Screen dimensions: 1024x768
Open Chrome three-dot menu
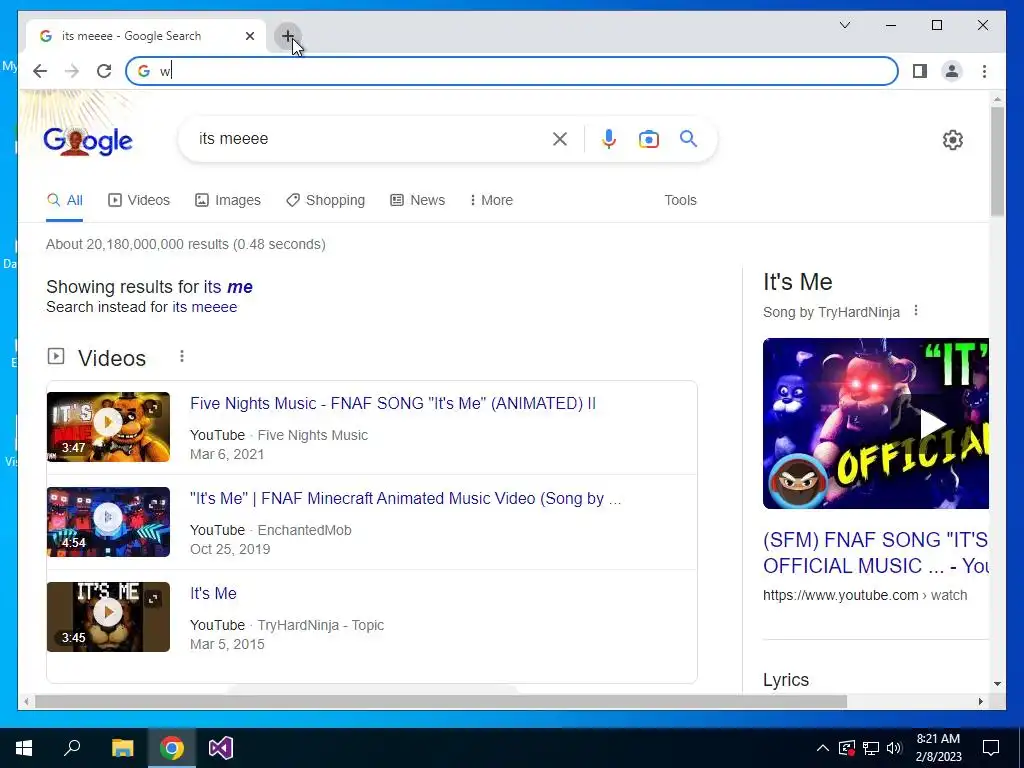tap(984, 71)
